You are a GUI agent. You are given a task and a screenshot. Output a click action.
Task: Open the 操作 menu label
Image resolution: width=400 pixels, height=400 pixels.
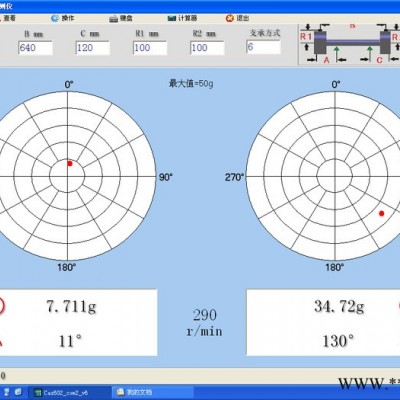coord(68,18)
